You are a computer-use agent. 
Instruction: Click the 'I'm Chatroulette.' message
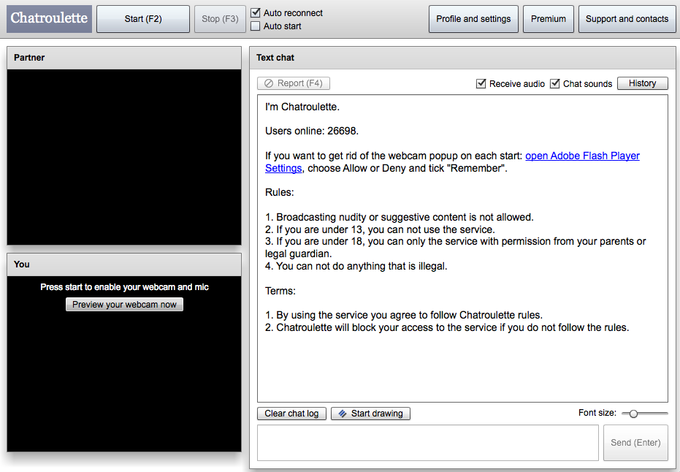302,107
